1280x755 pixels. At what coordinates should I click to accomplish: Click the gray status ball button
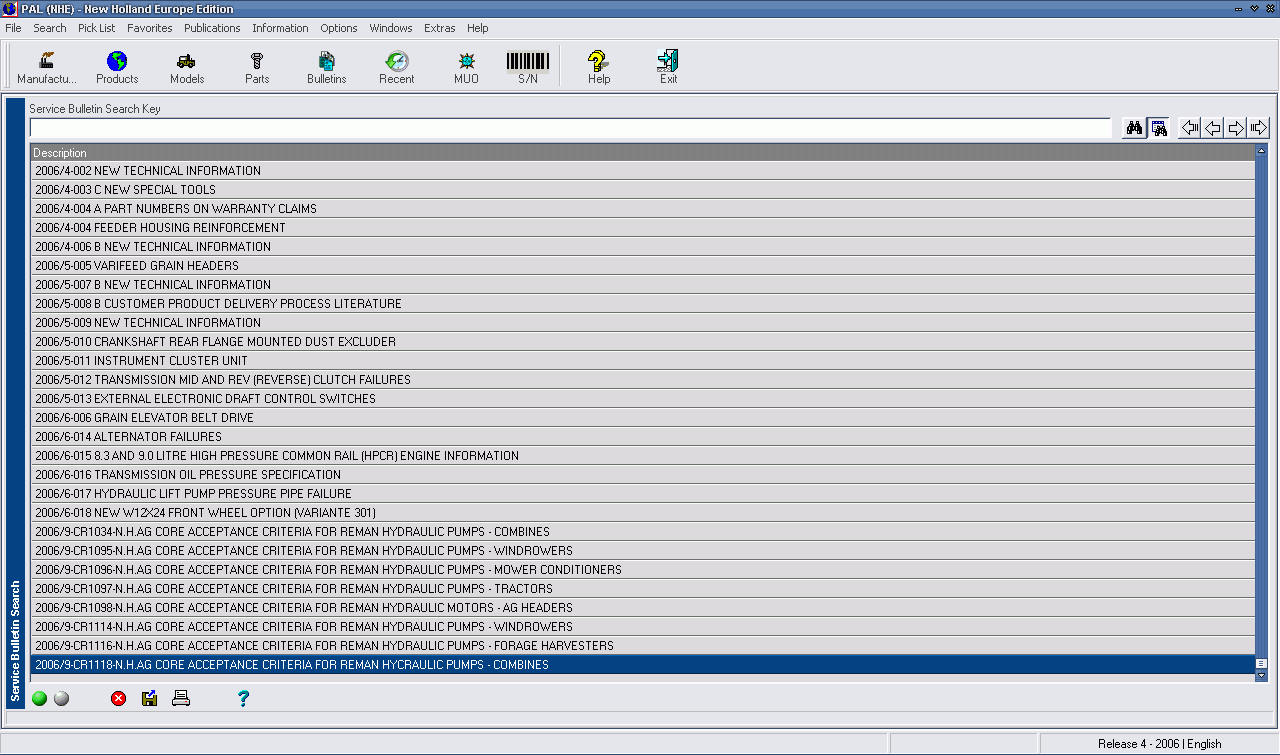tap(62, 698)
